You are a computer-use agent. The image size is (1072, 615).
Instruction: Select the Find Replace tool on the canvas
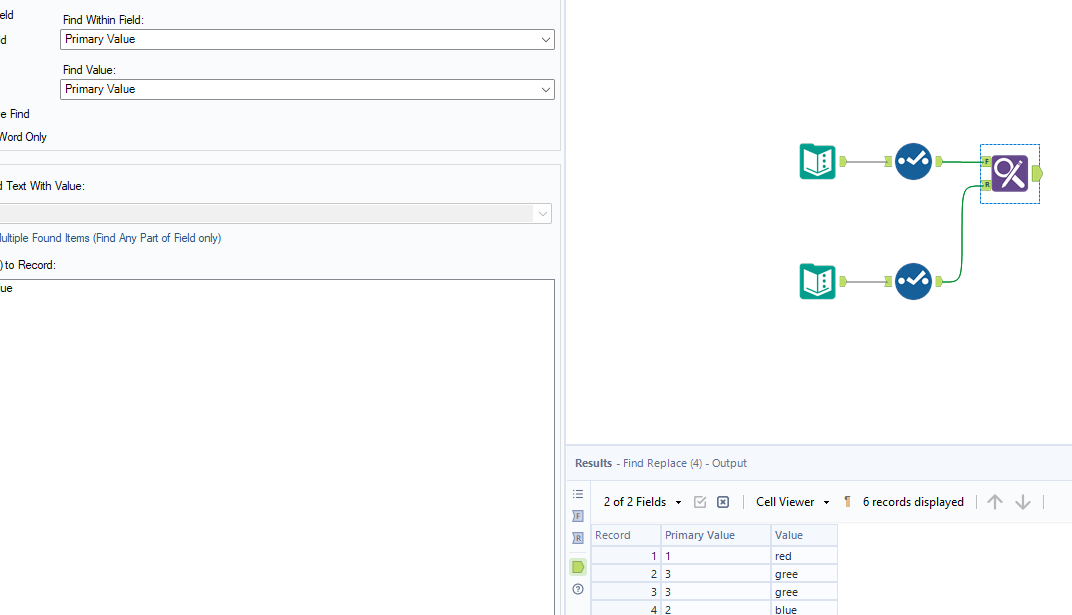1009,173
